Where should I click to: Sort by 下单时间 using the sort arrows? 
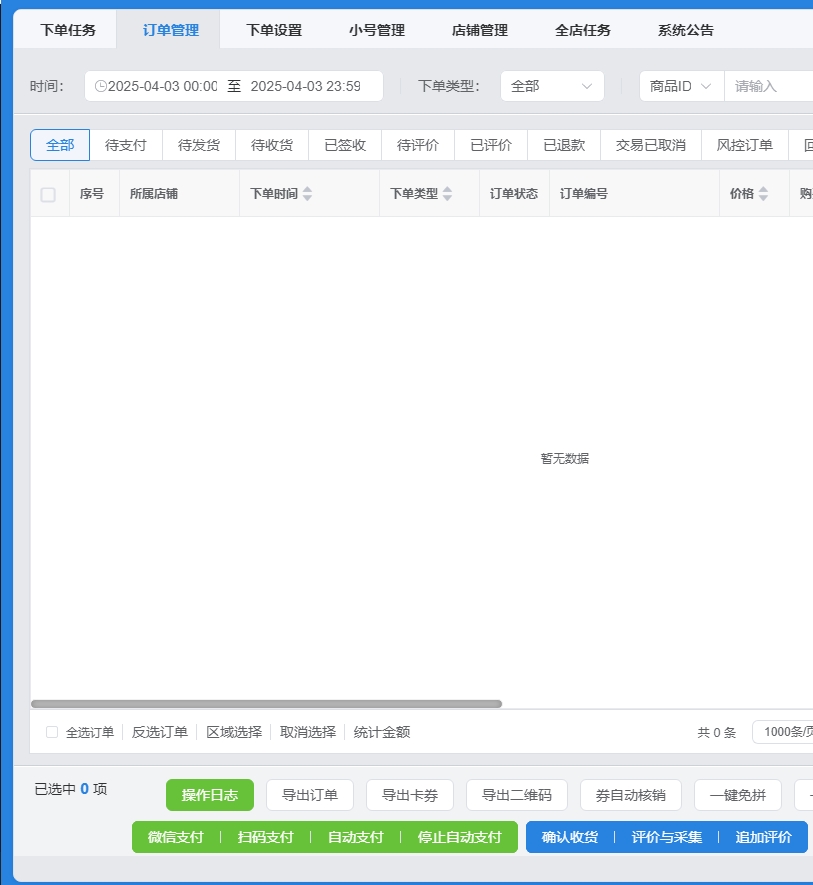click(307, 194)
